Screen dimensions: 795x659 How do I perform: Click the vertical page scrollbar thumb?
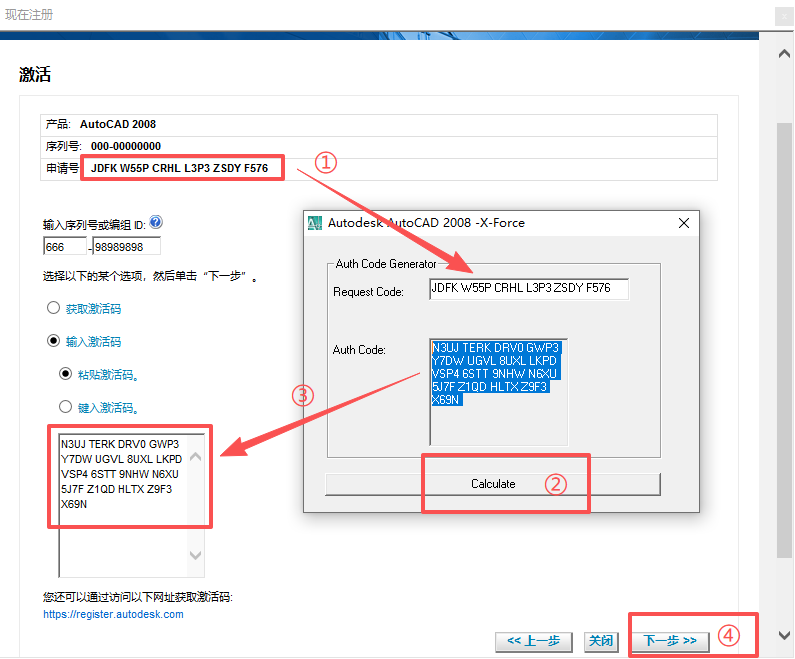click(784, 340)
